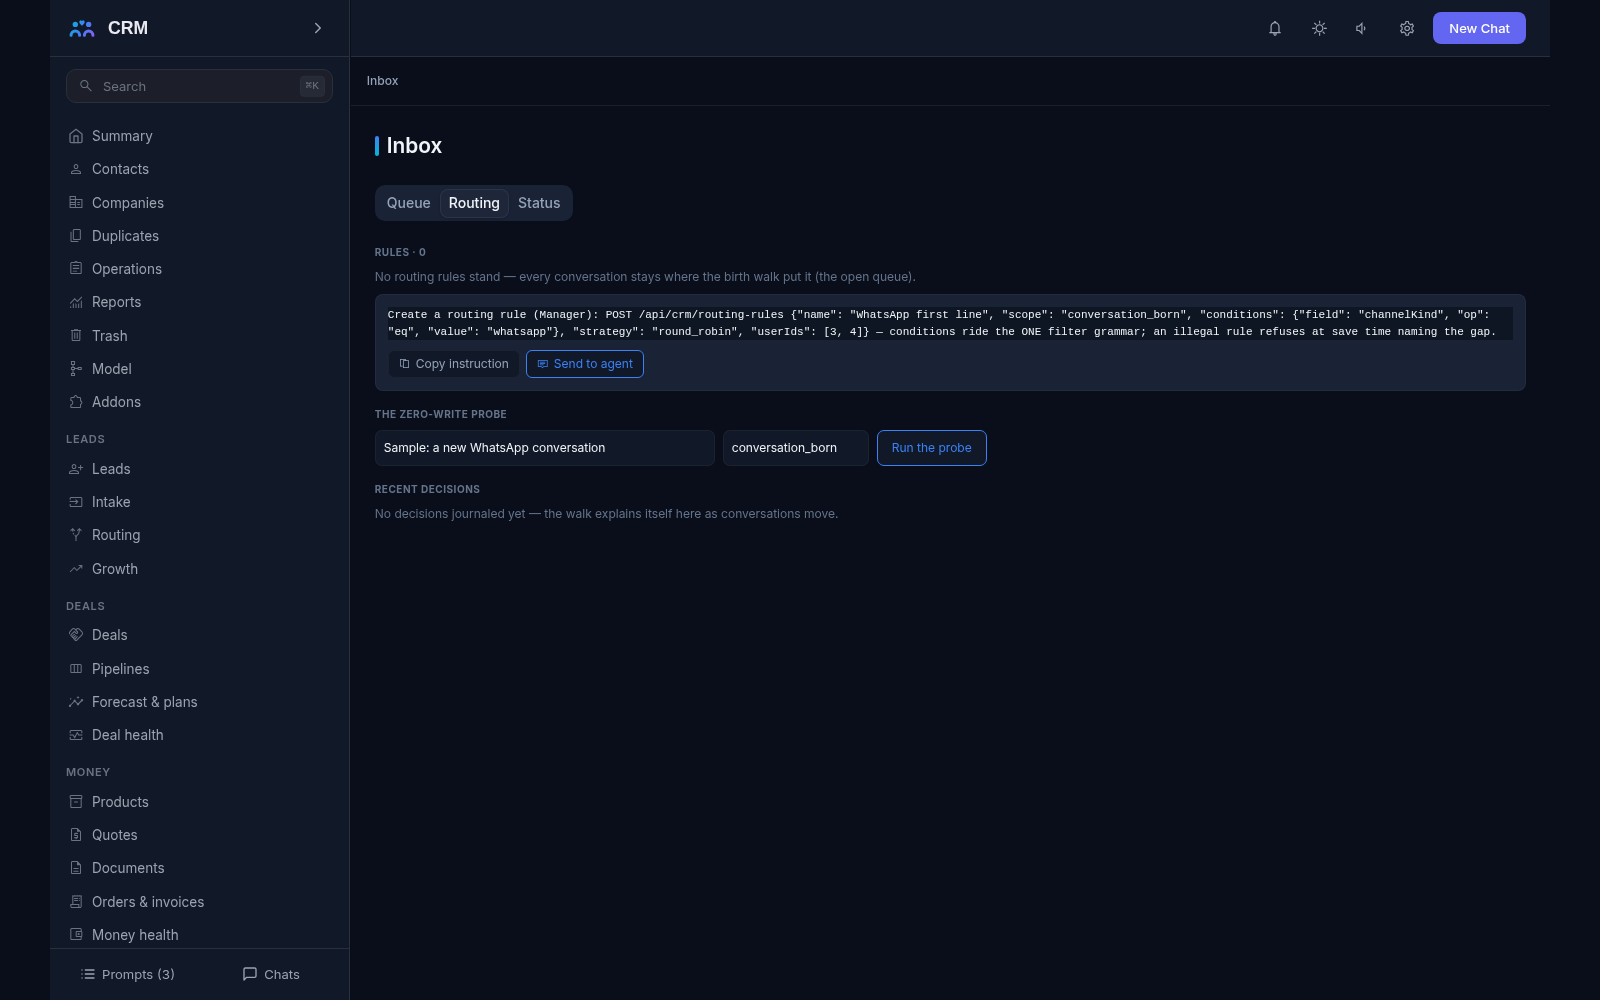The image size is (1600, 1000).
Task: Open Reports via its chart icon
Action: click(76, 302)
